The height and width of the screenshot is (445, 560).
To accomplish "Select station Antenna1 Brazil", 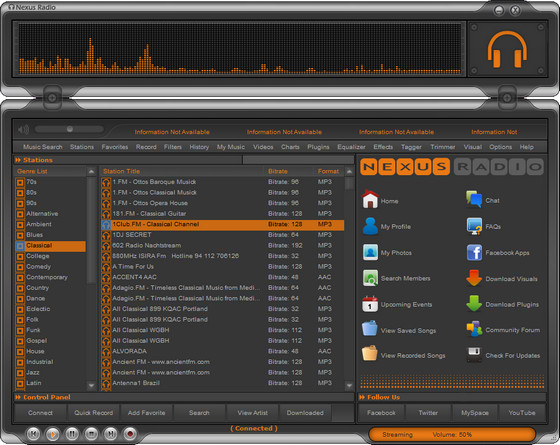I will (222, 383).
